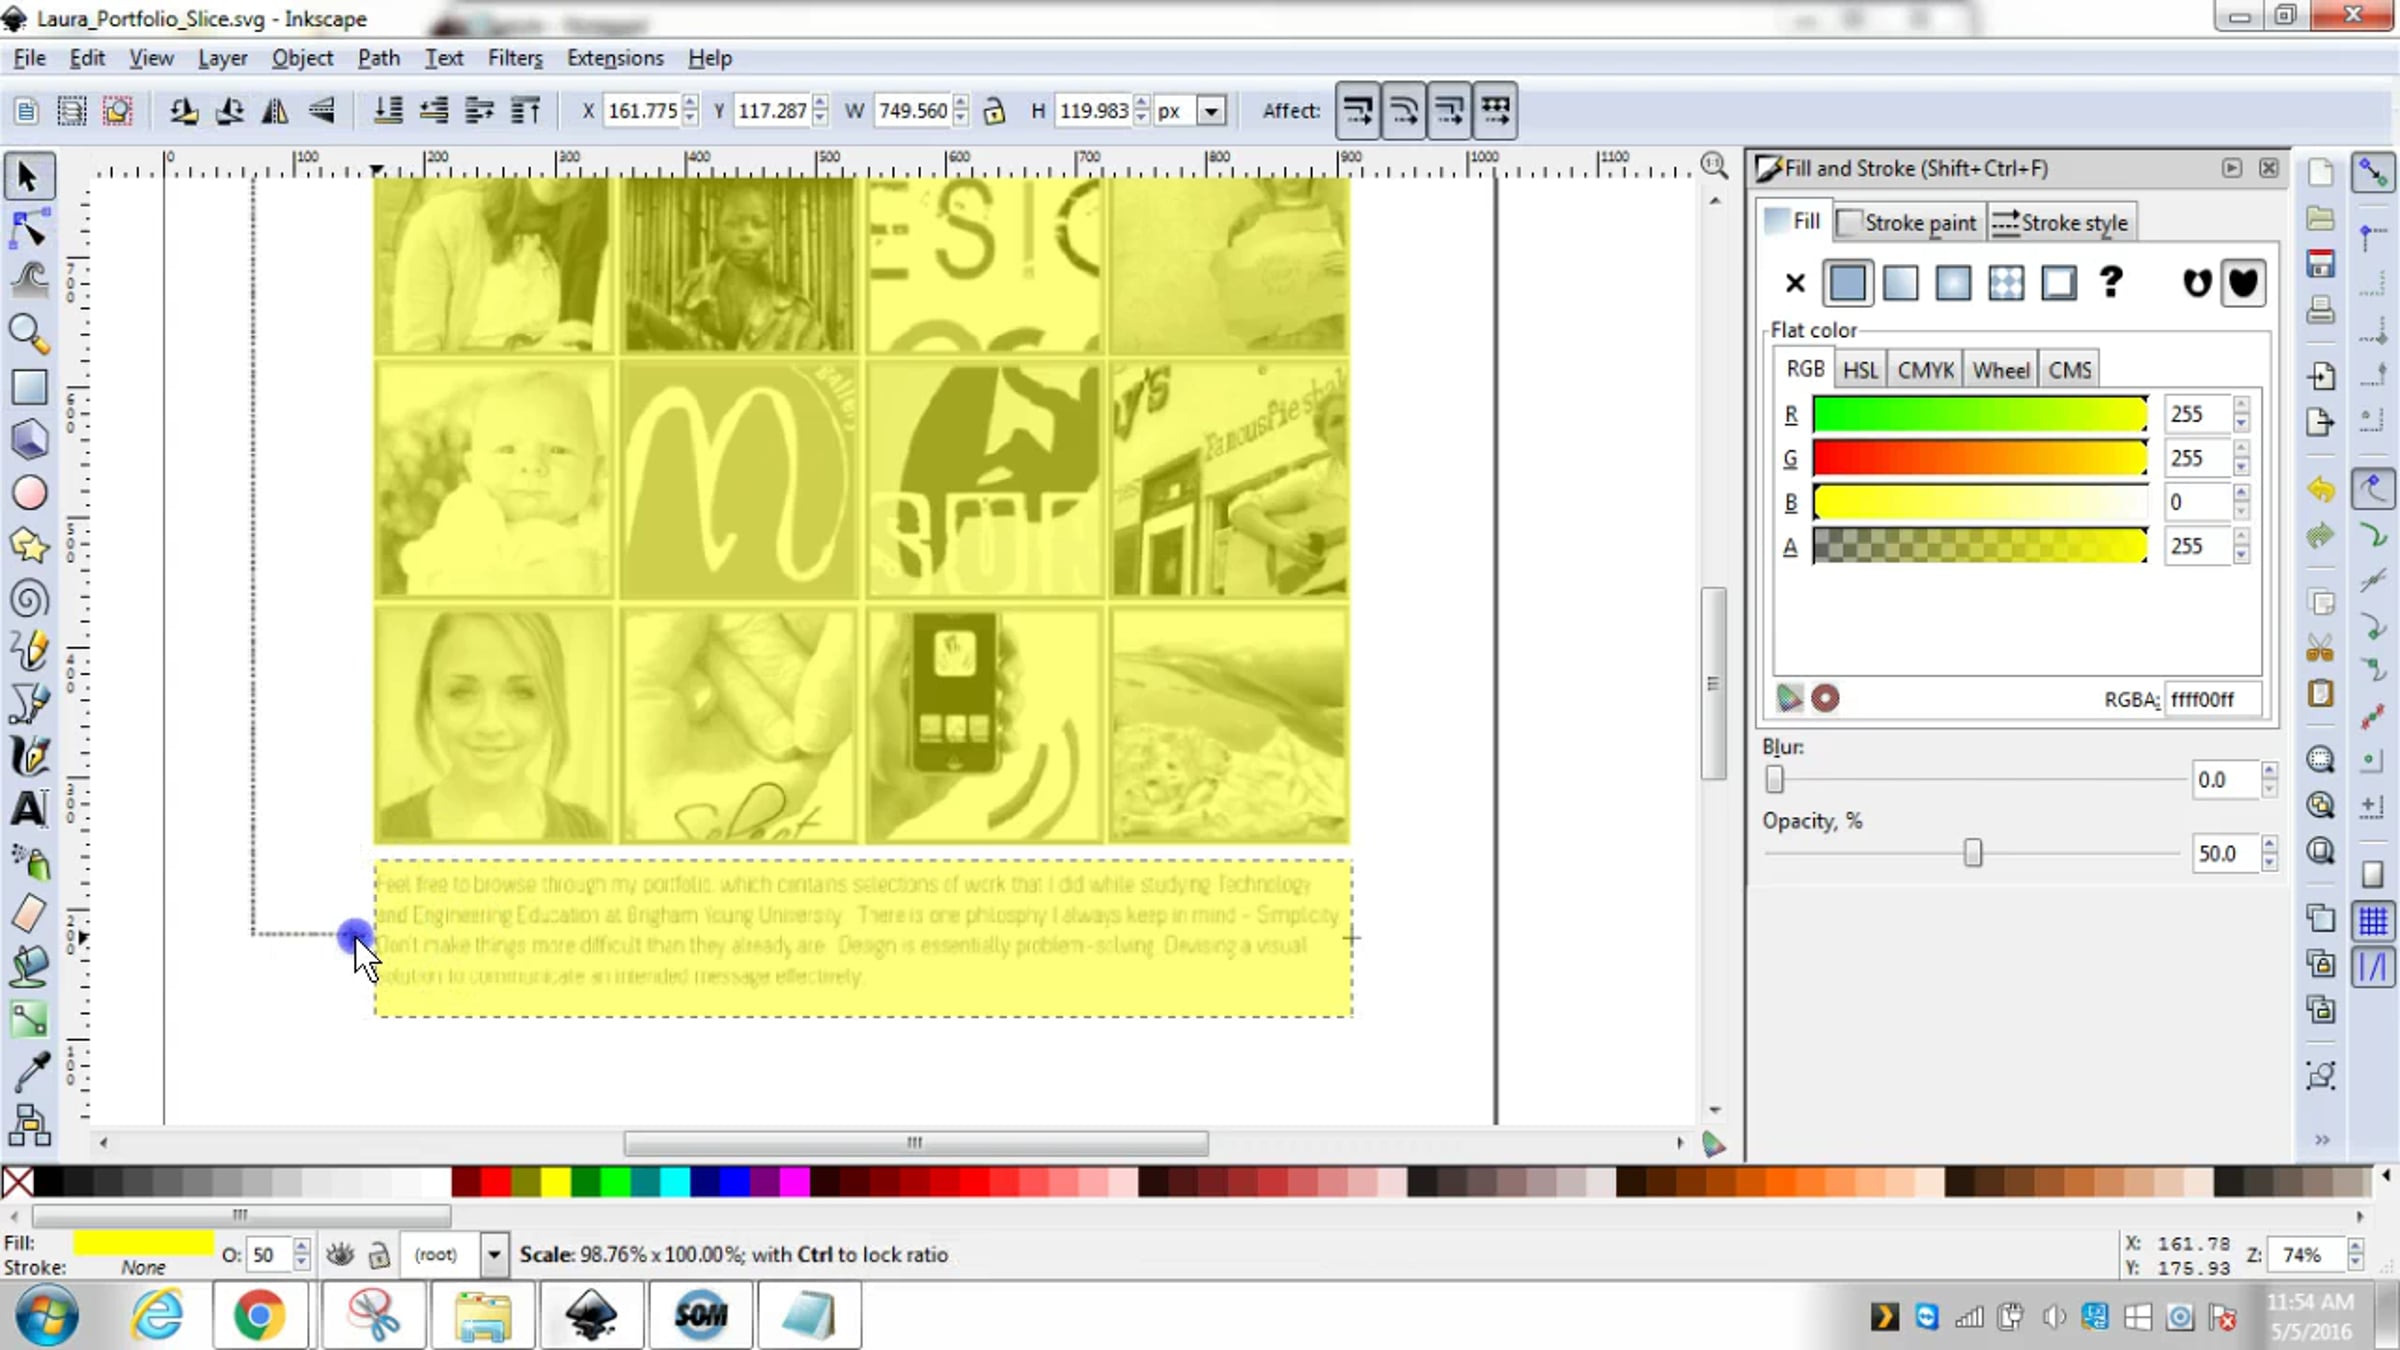This screenshot has width=2400, height=1350.
Task: Remove fill with X paint button
Action: click(x=1794, y=284)
